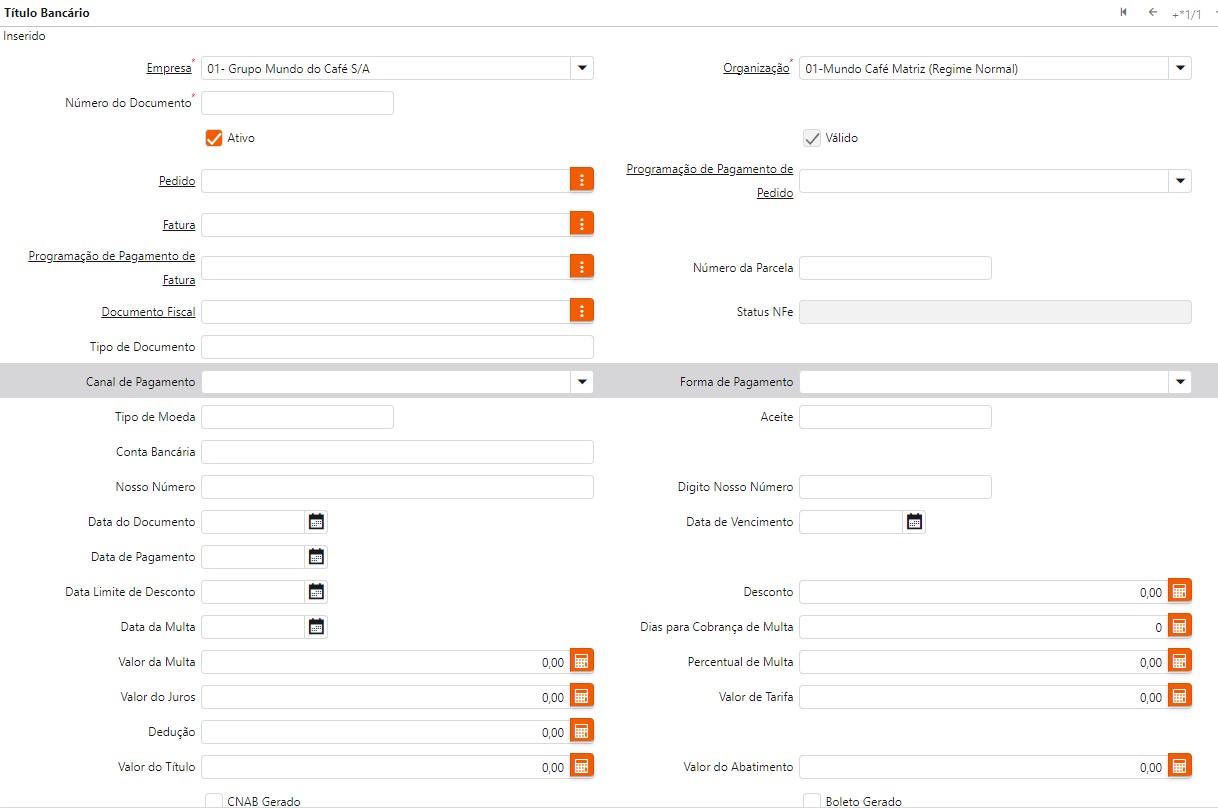This screenshot has width=1218, height=808.
Task: Uncheck the Ativo checkbox
Action: (213, 138)
